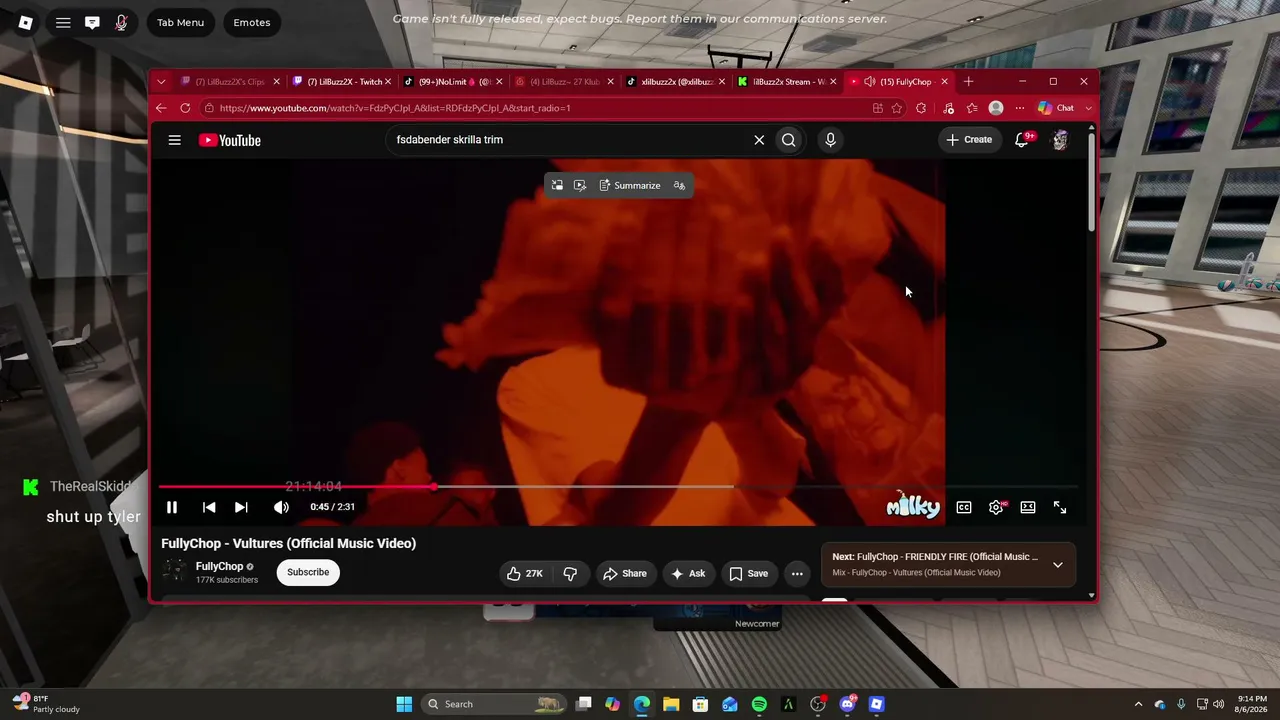The width and height of the screenshot is (1280, 720).
Task: Open the browser tab list dropdown
Action: [x=161, y=82]
